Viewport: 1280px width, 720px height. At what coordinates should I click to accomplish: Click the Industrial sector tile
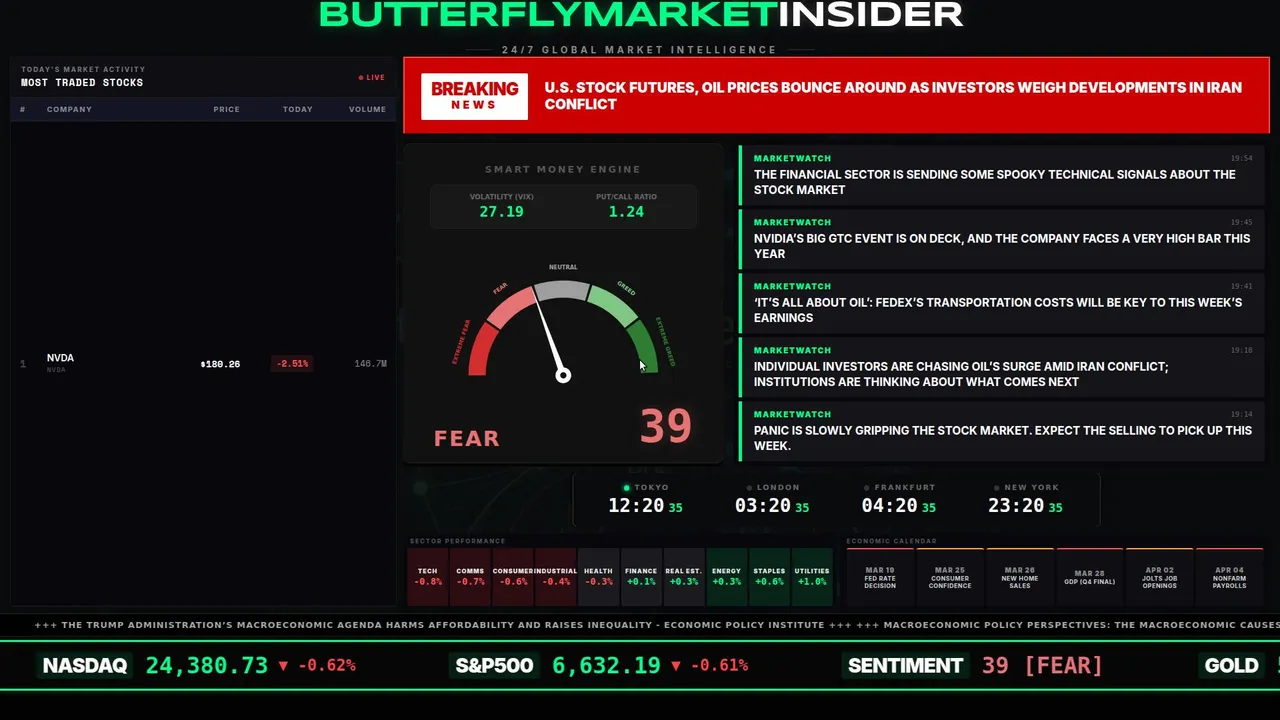point(556,577)
